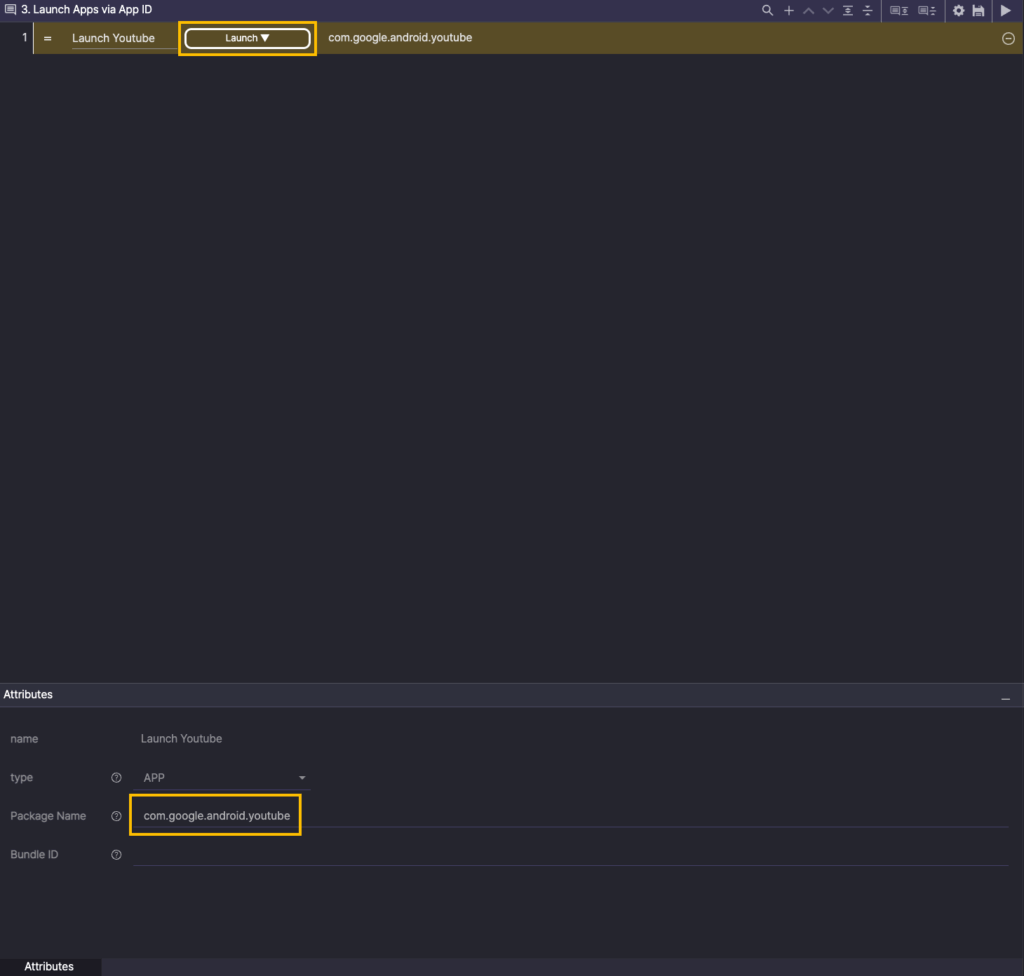Click the empty Bundle ID field
Screen dimensions: 1024x976
point(570,855)
